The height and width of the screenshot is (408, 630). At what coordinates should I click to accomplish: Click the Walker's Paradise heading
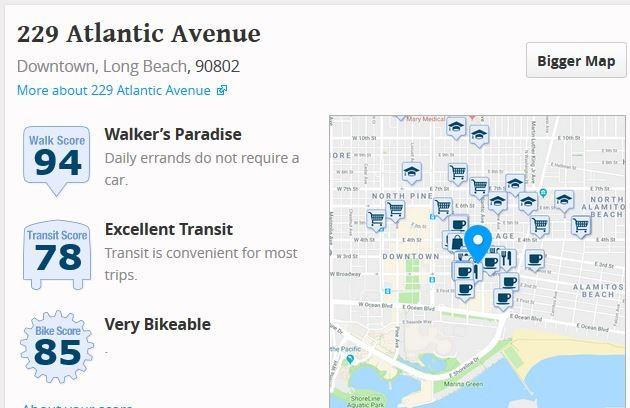click(173, 134)
